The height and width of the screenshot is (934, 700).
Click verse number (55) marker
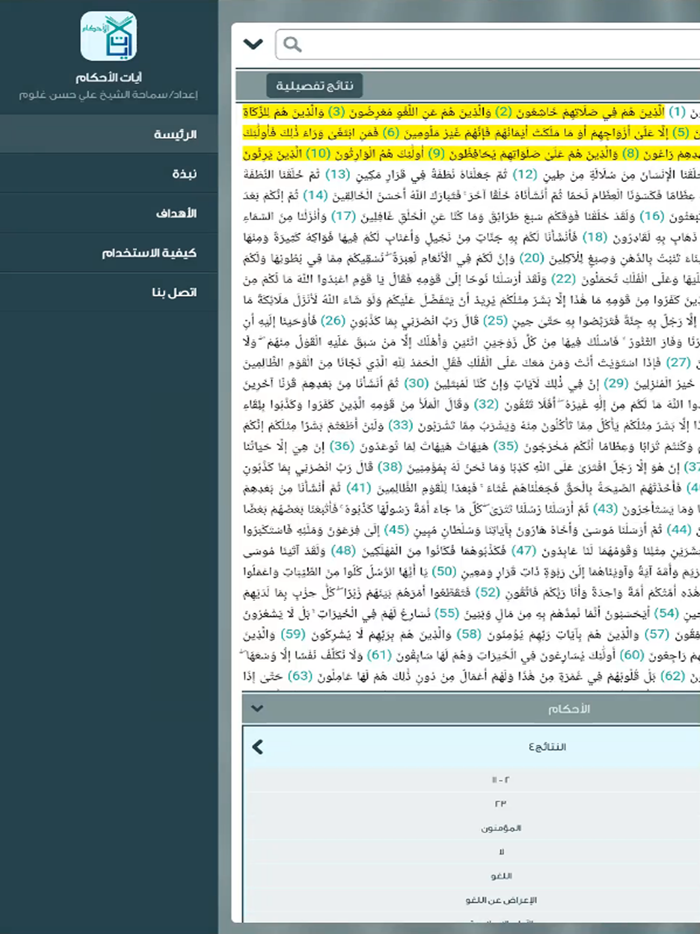point(447,612)
